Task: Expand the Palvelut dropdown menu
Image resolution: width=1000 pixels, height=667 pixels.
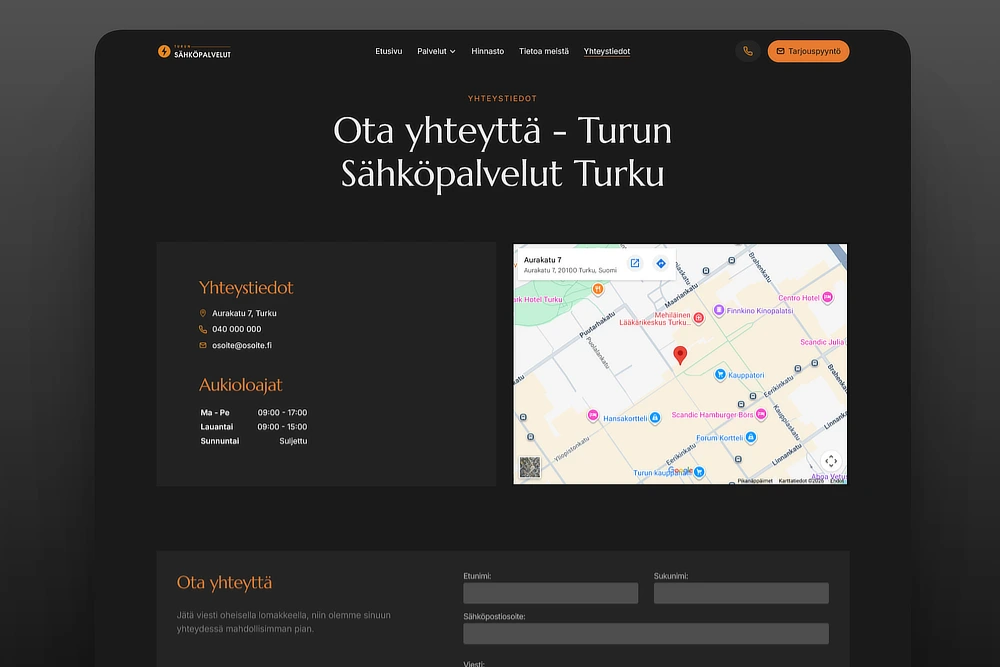Action: point(436,51)
